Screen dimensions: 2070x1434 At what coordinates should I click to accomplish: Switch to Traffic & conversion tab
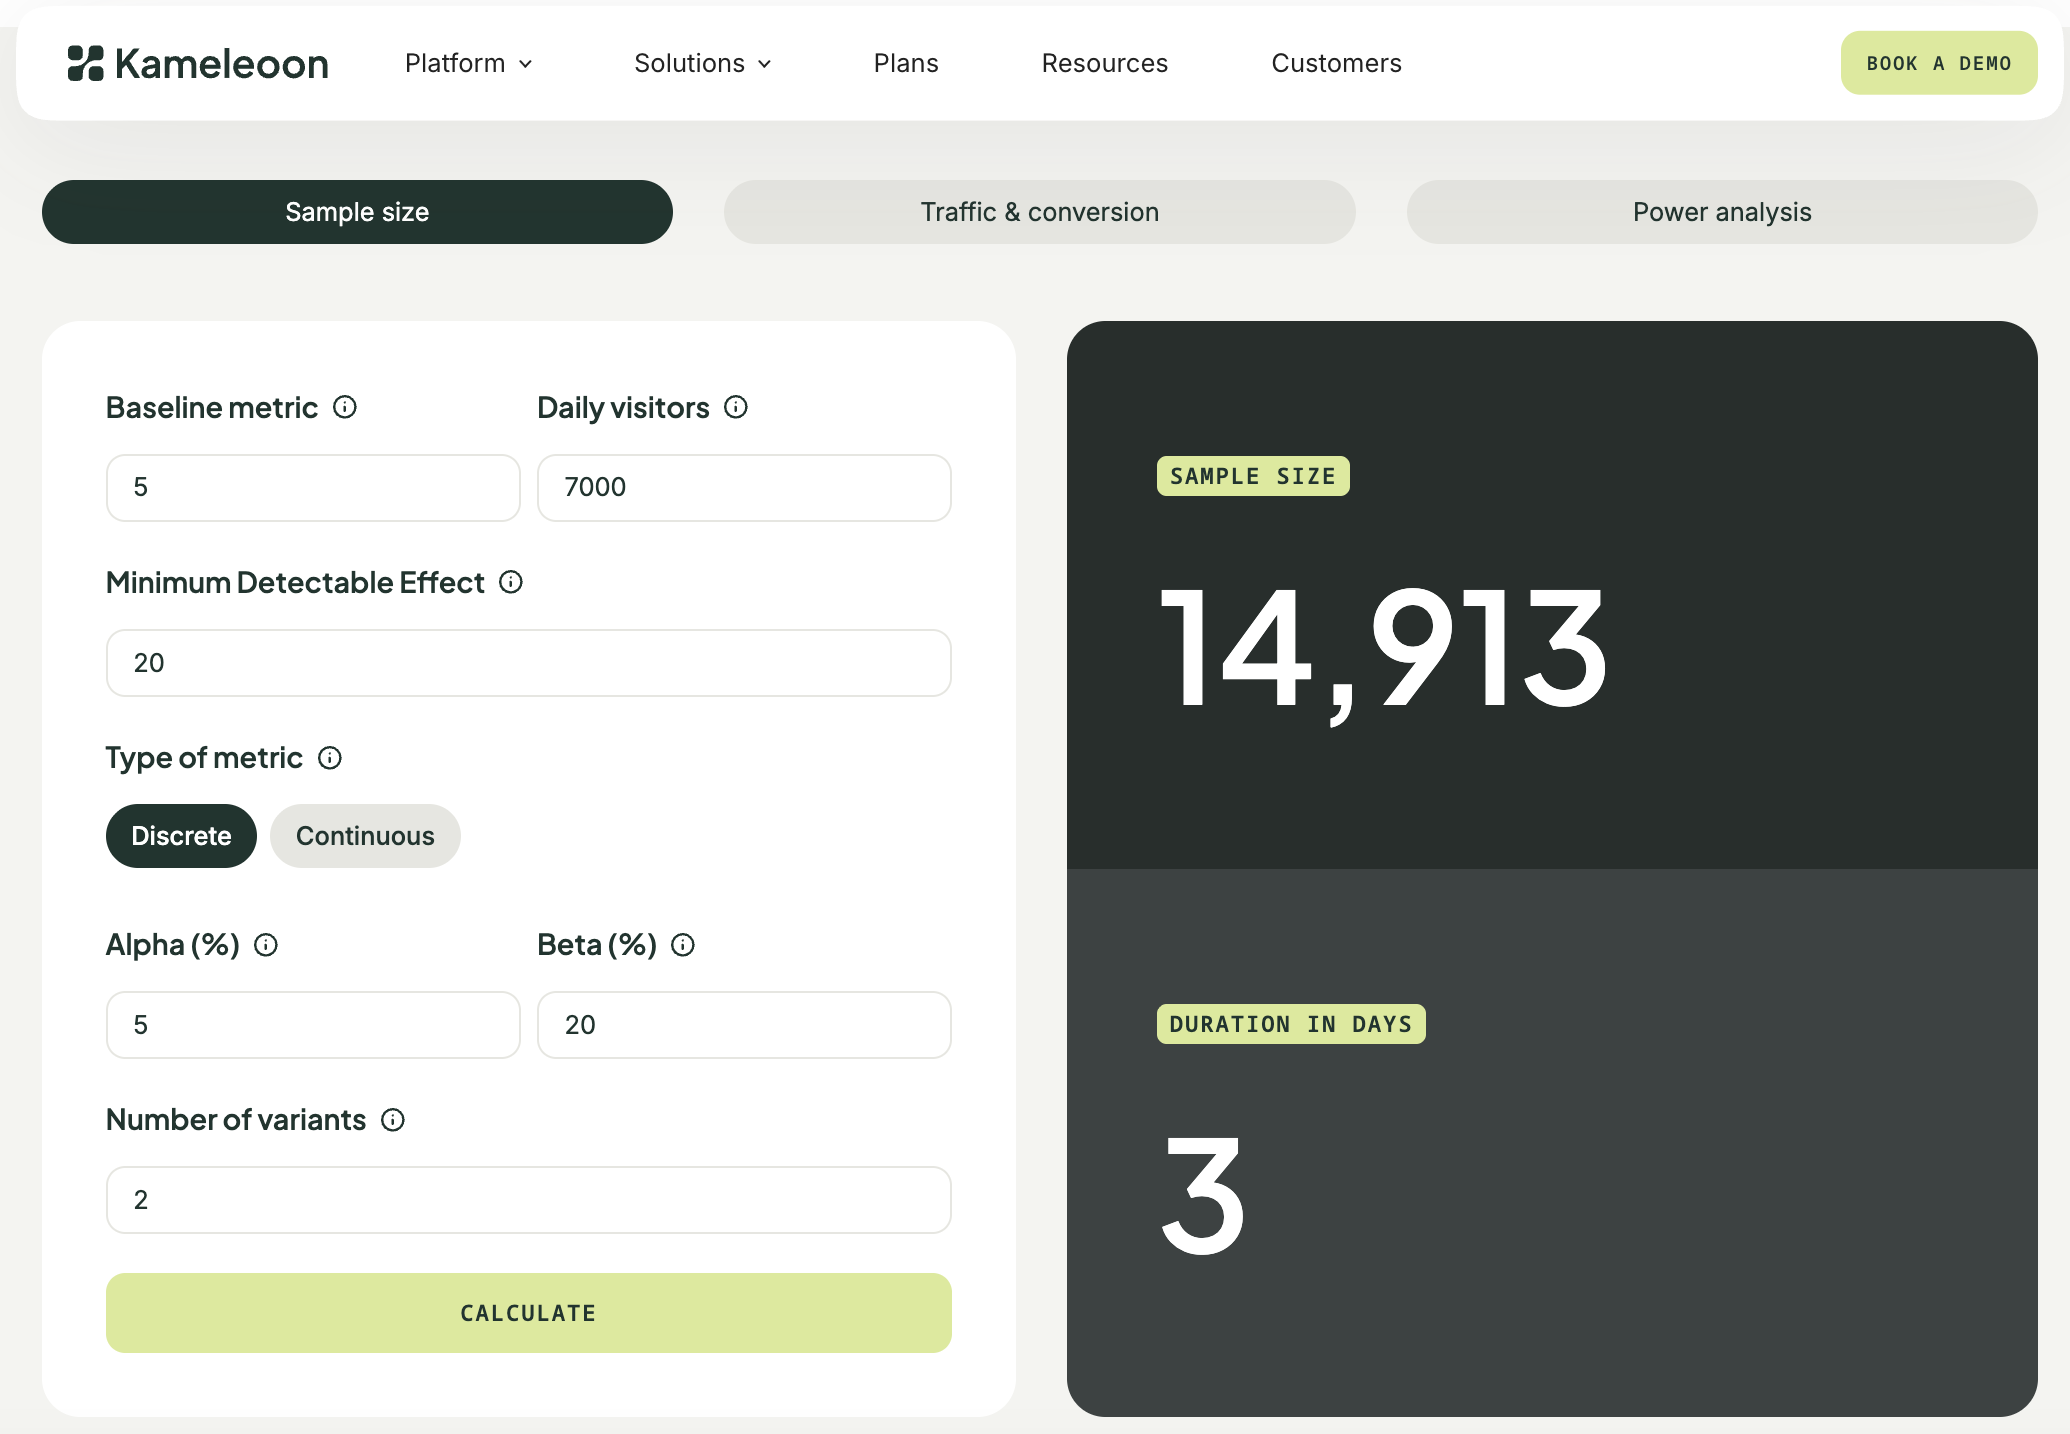click(x=1040, y=212)
